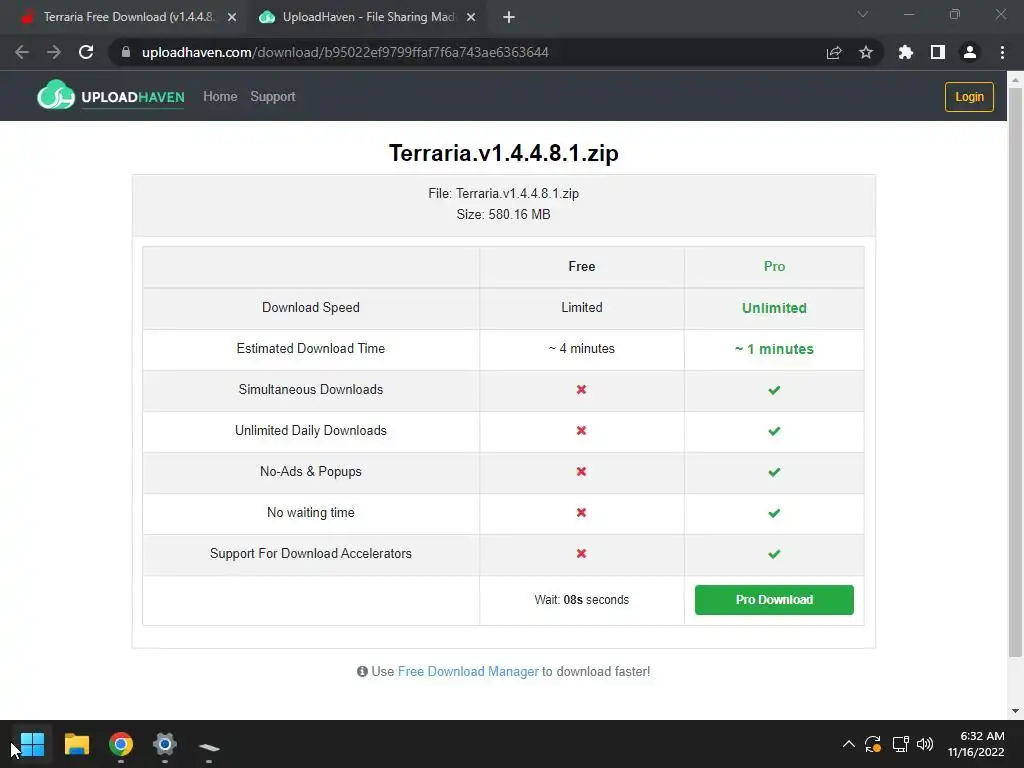Click the green 'Unlimited' speed value
This screenshot has height=768, width=1024.
[774, 308]
